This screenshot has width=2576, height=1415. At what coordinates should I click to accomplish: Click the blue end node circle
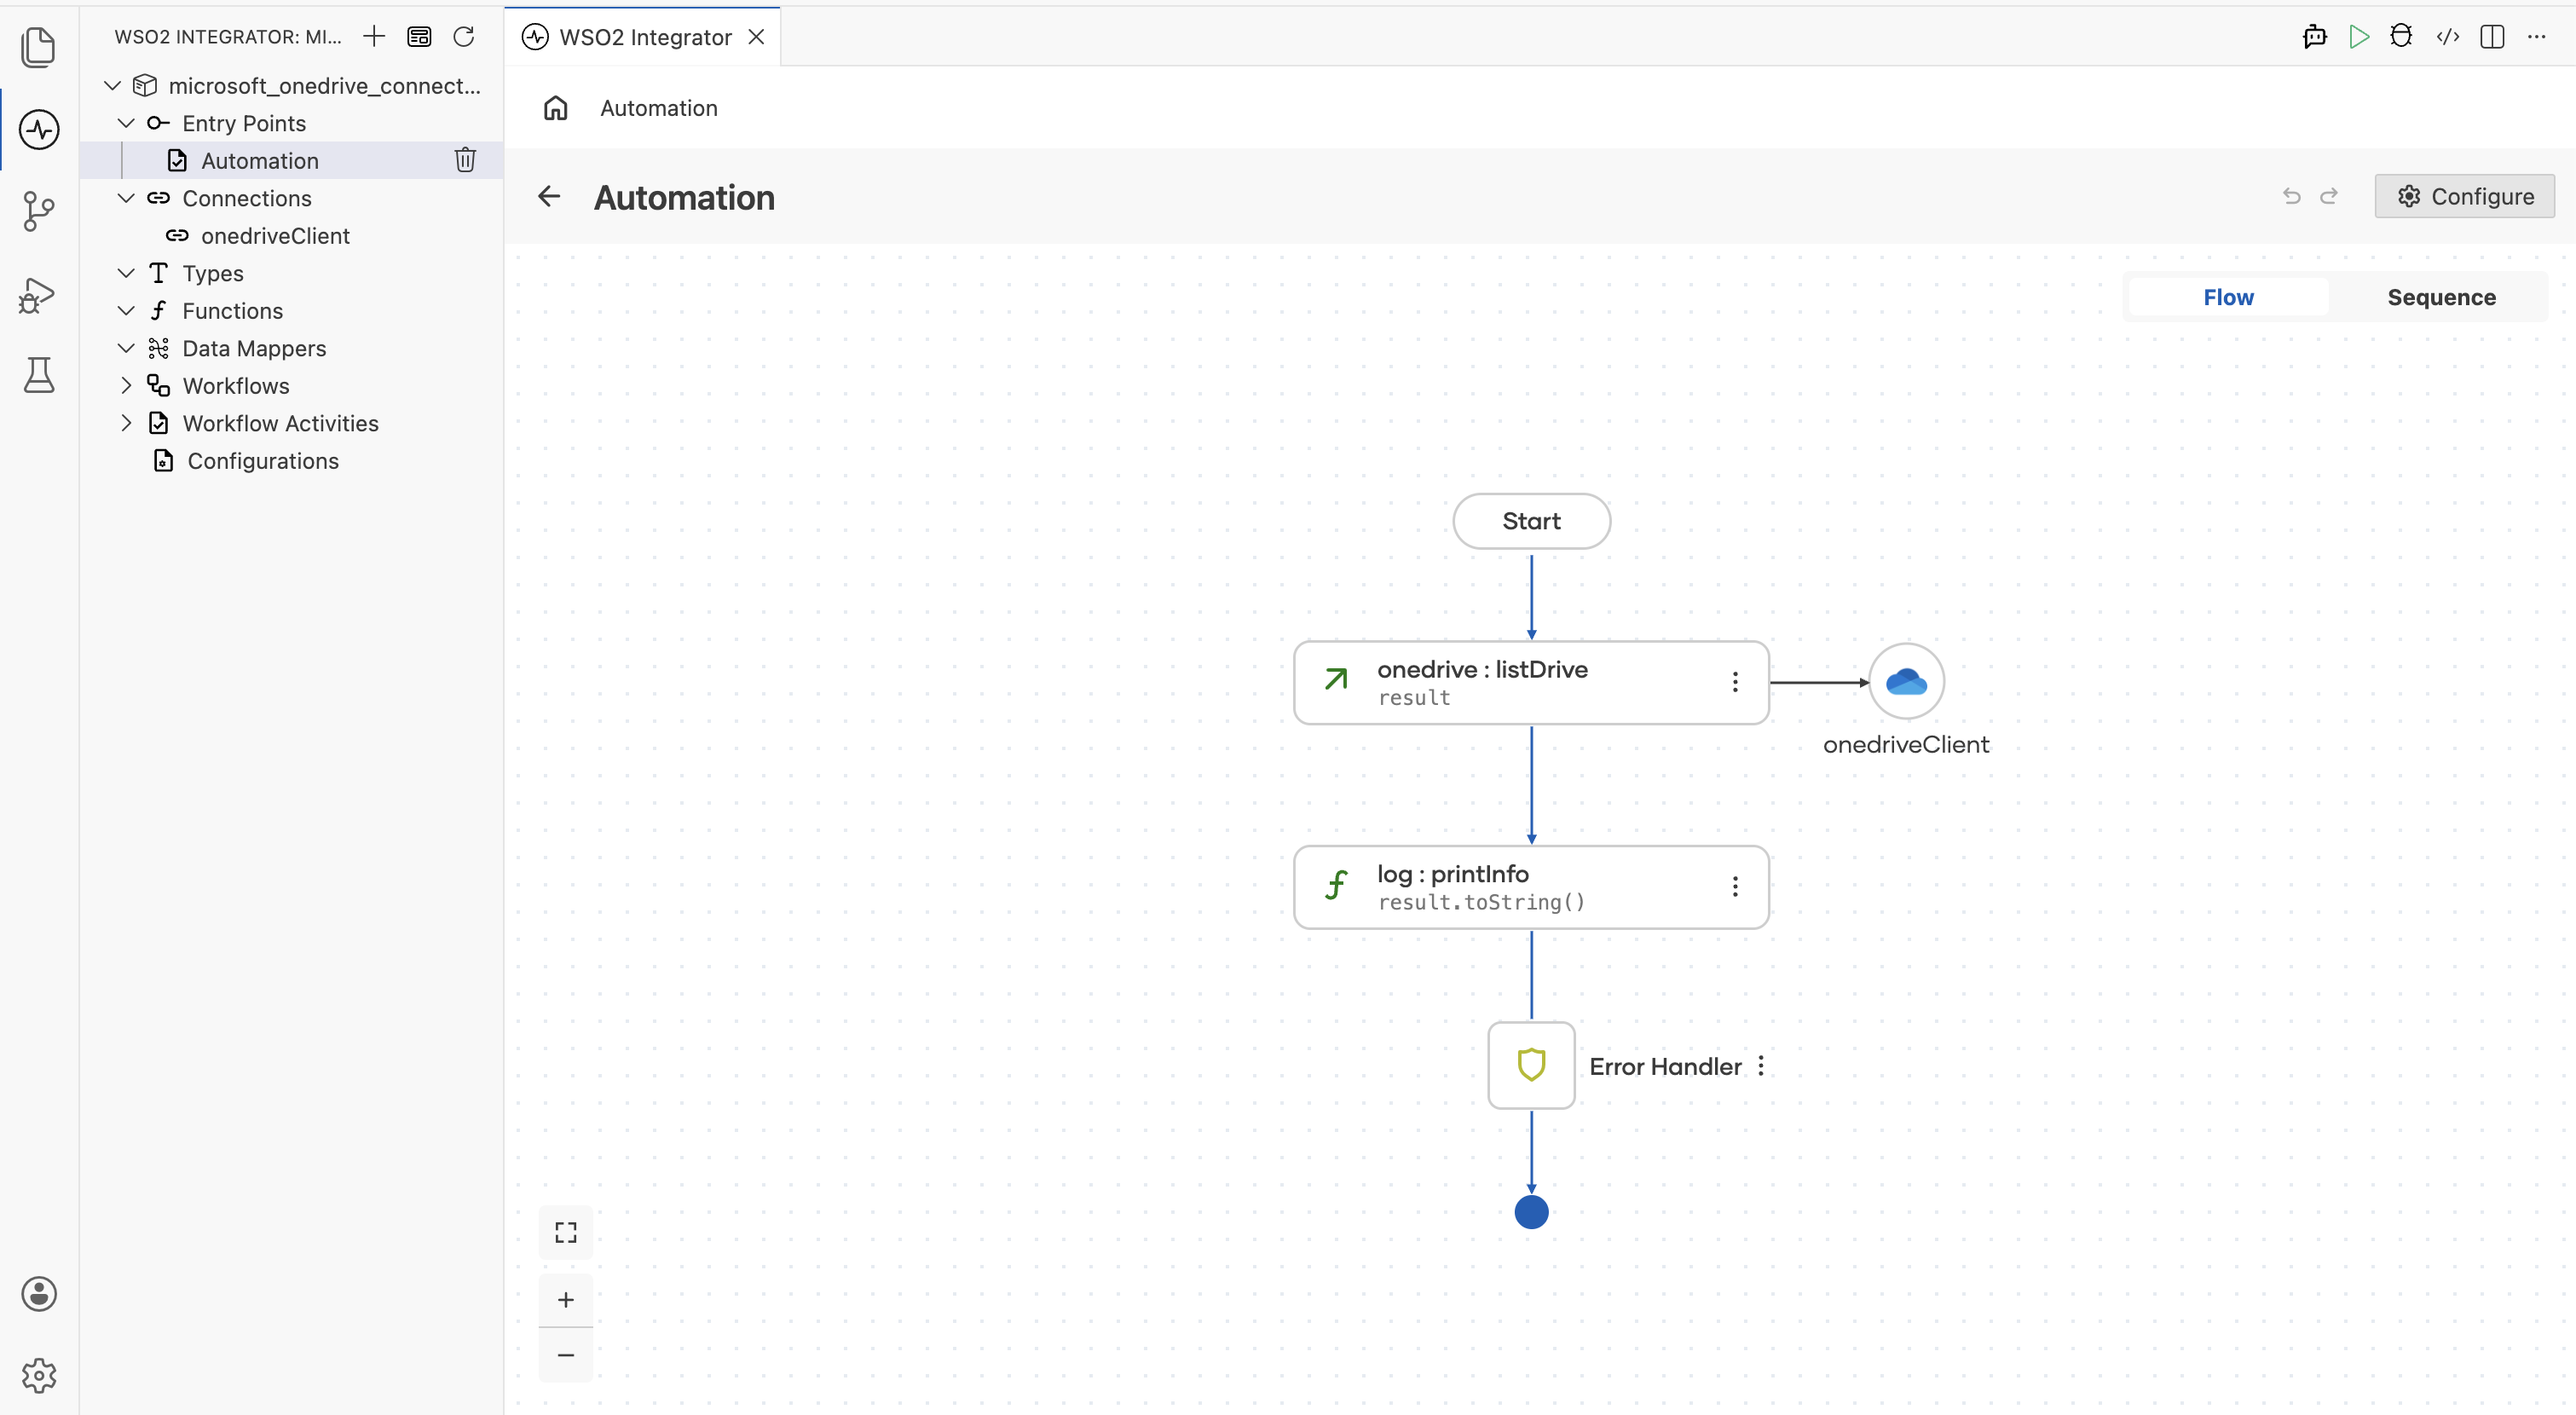pos(1531,1212)
